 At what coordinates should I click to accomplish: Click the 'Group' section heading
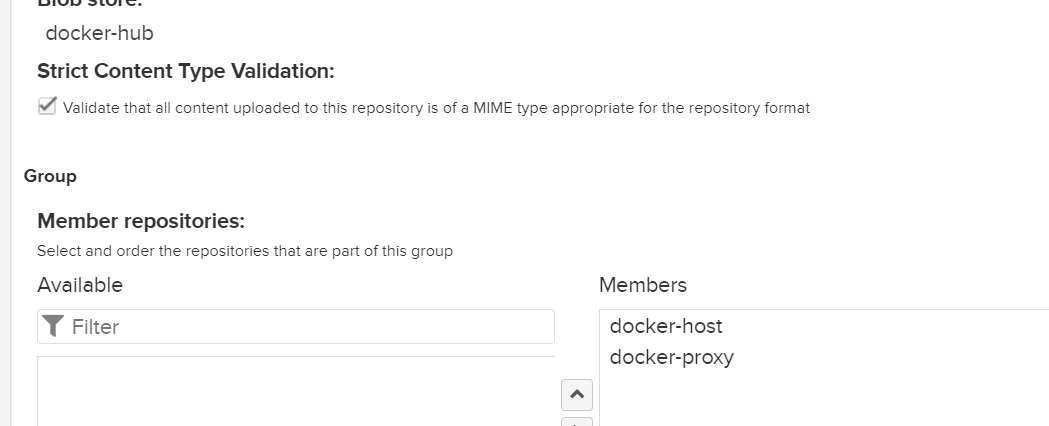(x=50, y=176)
